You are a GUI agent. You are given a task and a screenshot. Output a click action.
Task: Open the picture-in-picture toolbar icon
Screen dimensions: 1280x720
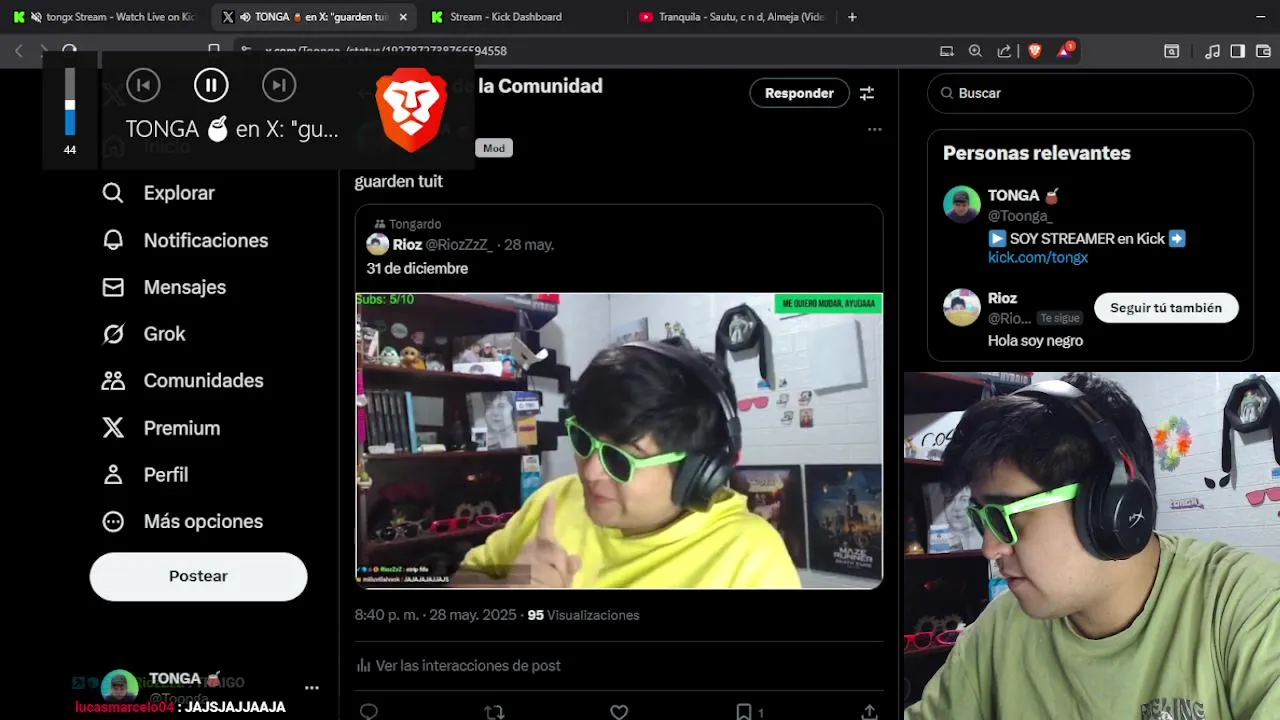click(1171, 51)
